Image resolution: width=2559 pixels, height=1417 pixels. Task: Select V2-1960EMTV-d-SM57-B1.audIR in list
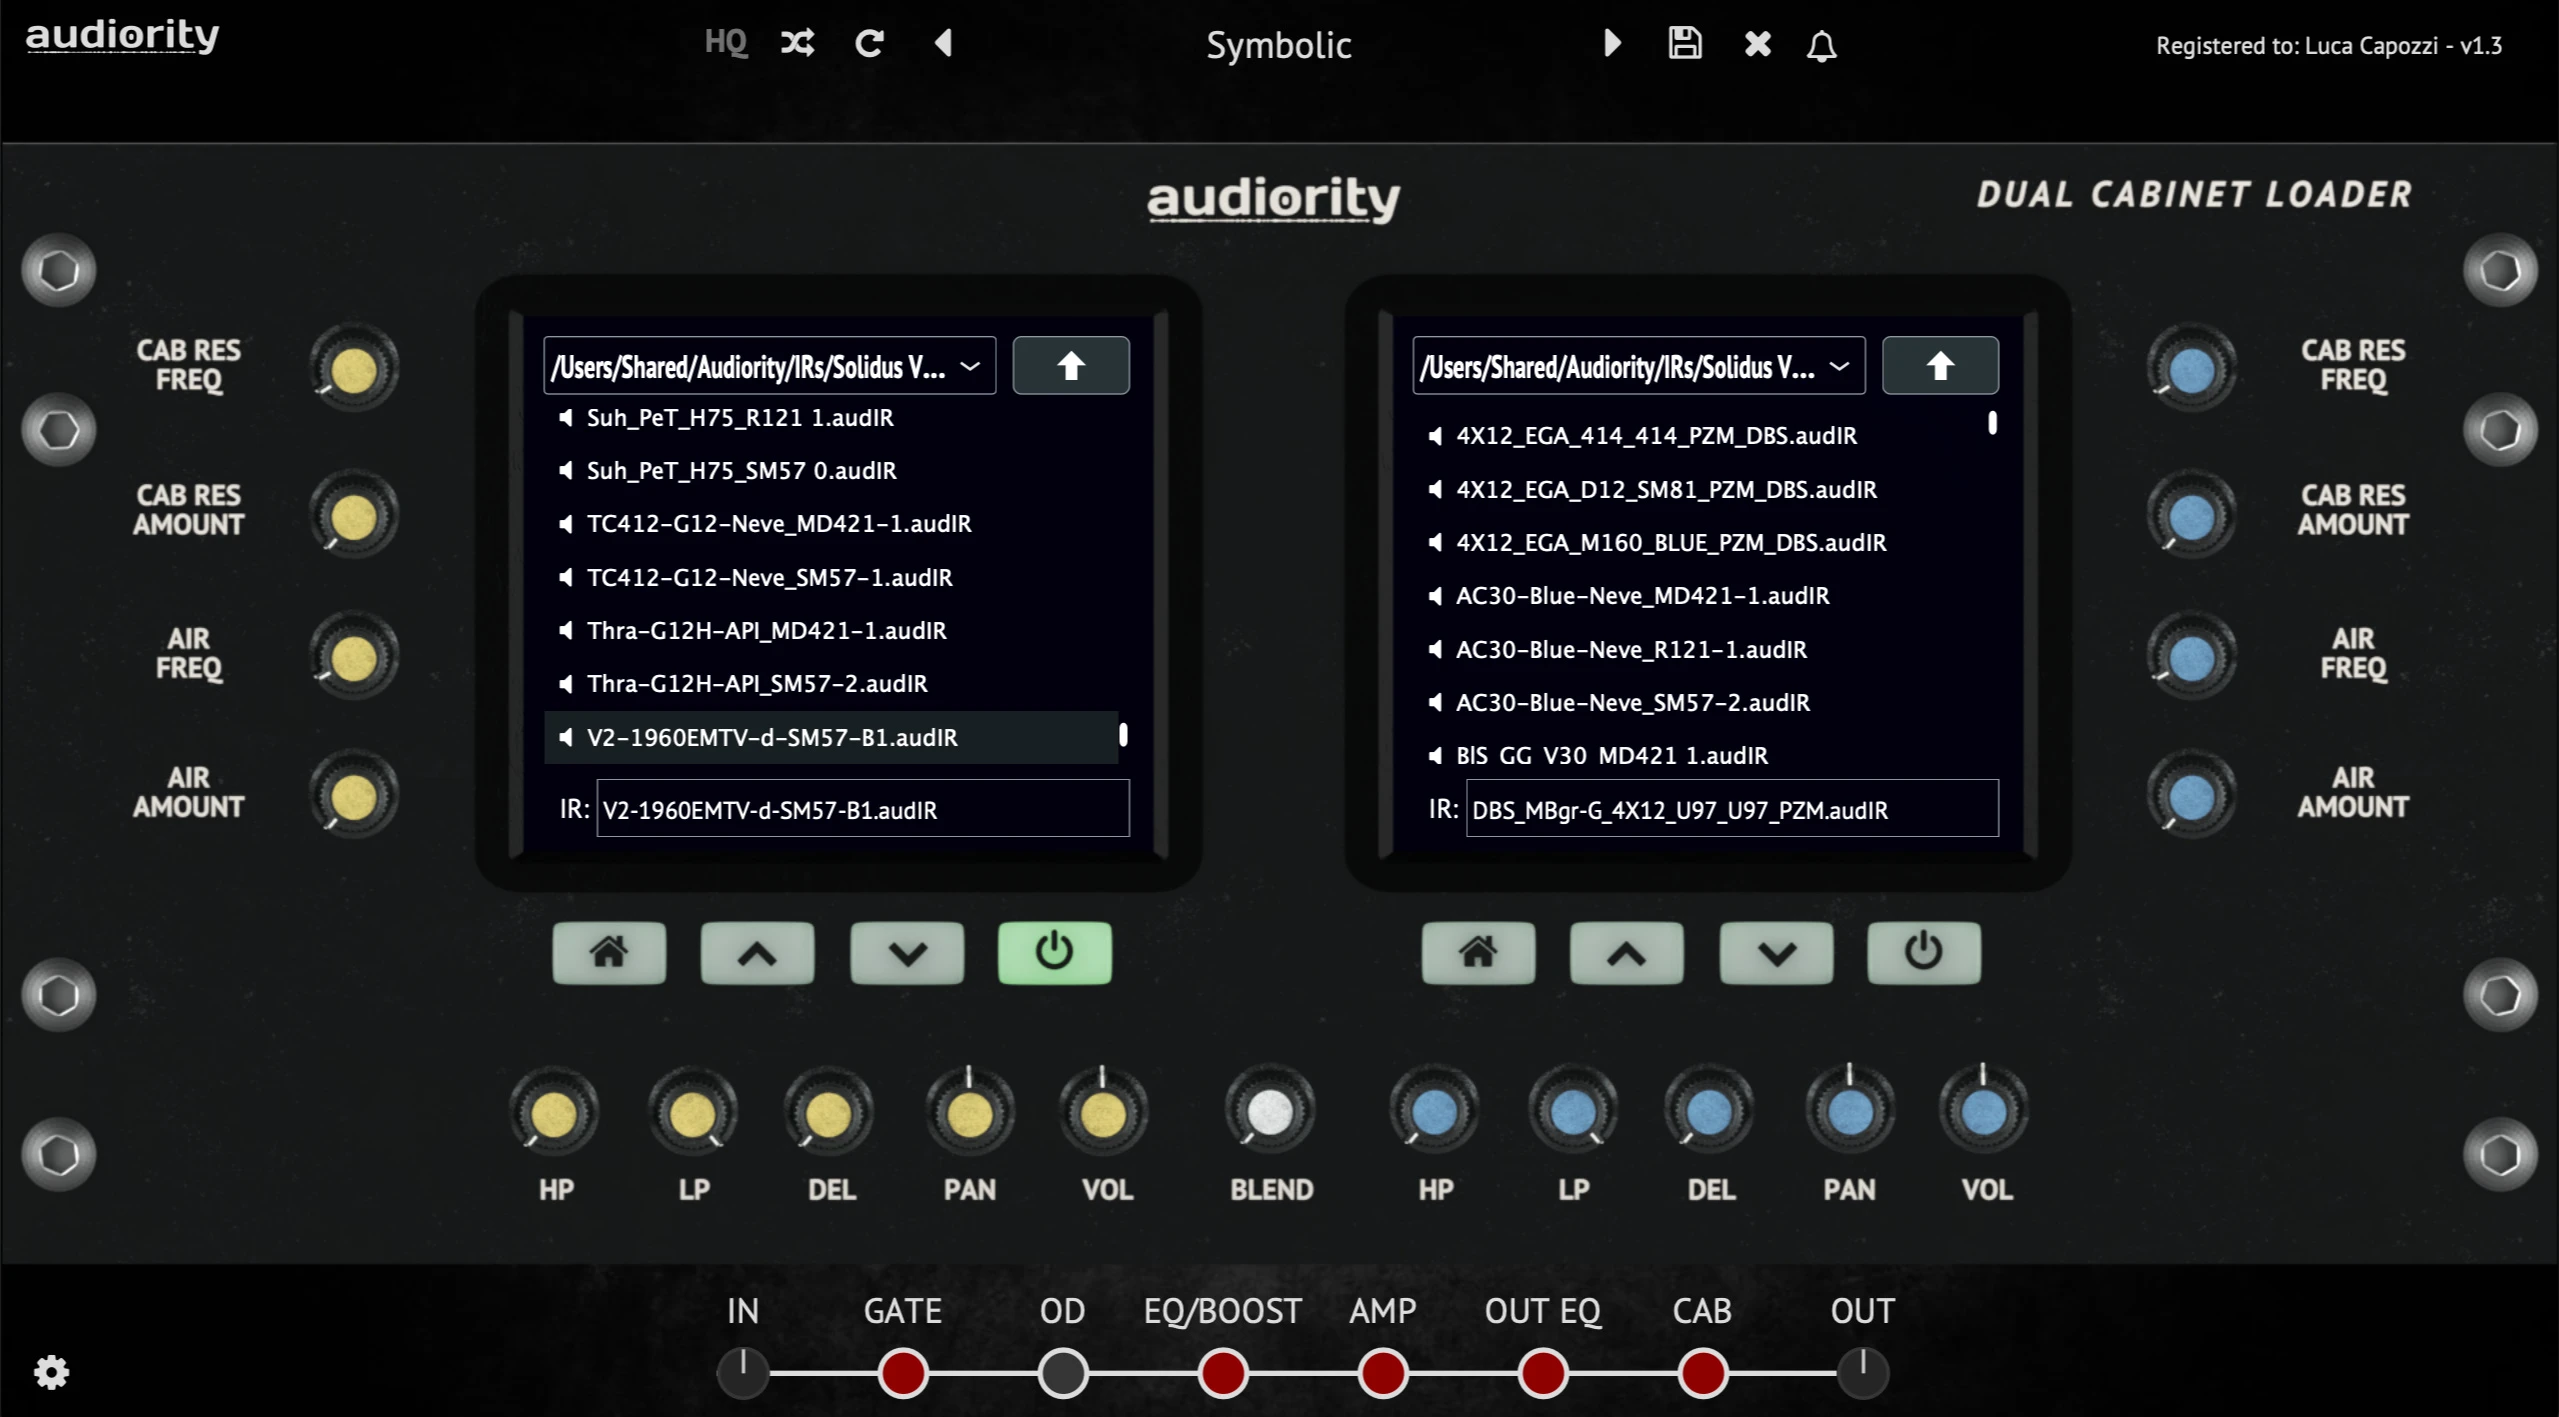pyautogui.click(x=830, y=738)
